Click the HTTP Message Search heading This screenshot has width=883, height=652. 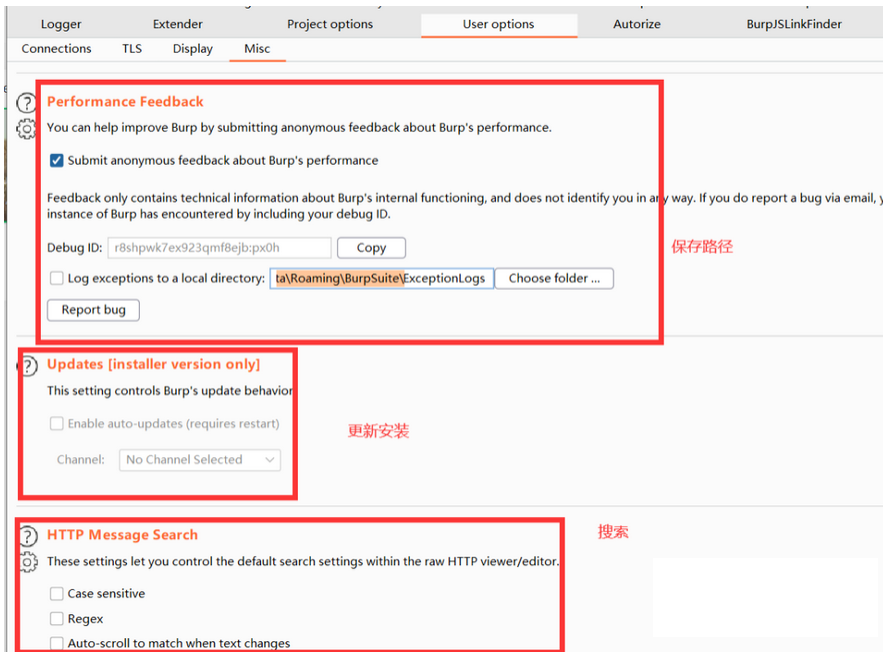pos(123,535)
